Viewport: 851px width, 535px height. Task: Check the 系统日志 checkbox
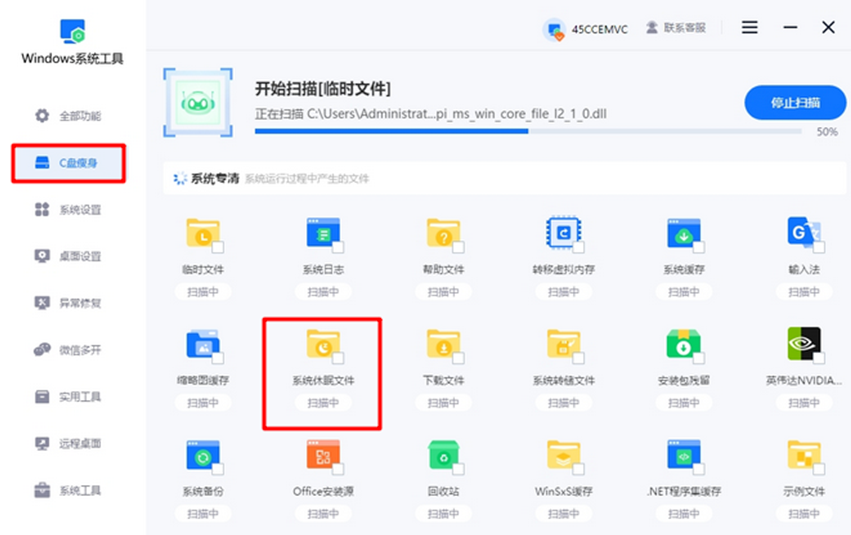coord(338,247)
